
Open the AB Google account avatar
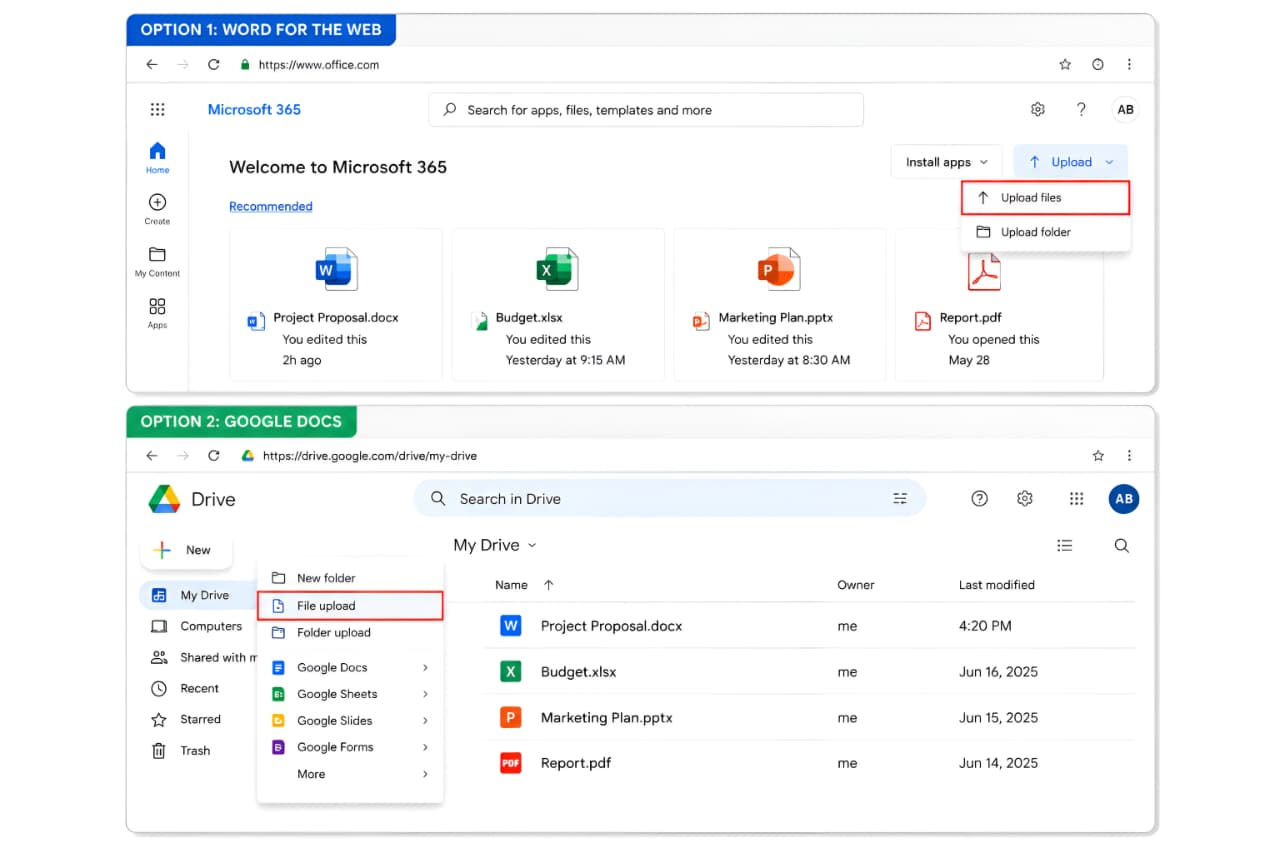click(x=1124, y=498)
